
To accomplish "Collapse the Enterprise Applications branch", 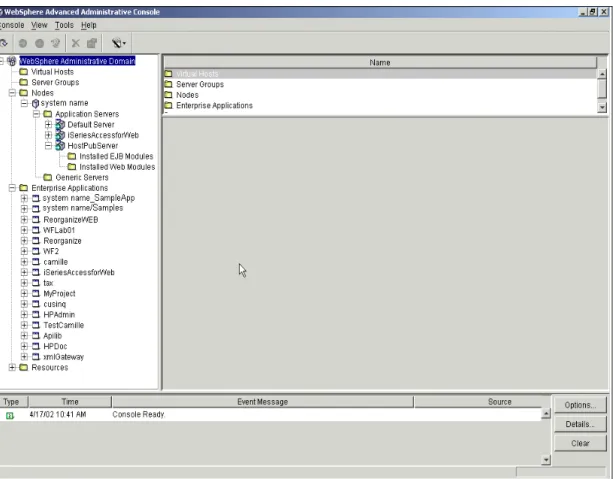I will 12,188.
